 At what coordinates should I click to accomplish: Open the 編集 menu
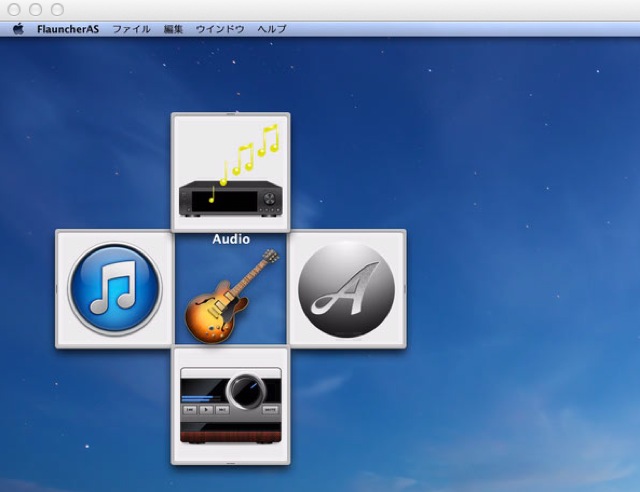pos(173,29)
